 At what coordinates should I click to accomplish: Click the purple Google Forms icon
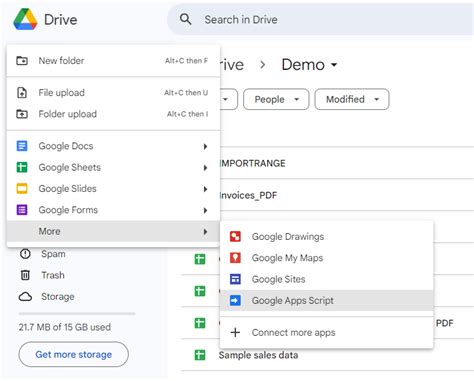click(x=22, y=210)
